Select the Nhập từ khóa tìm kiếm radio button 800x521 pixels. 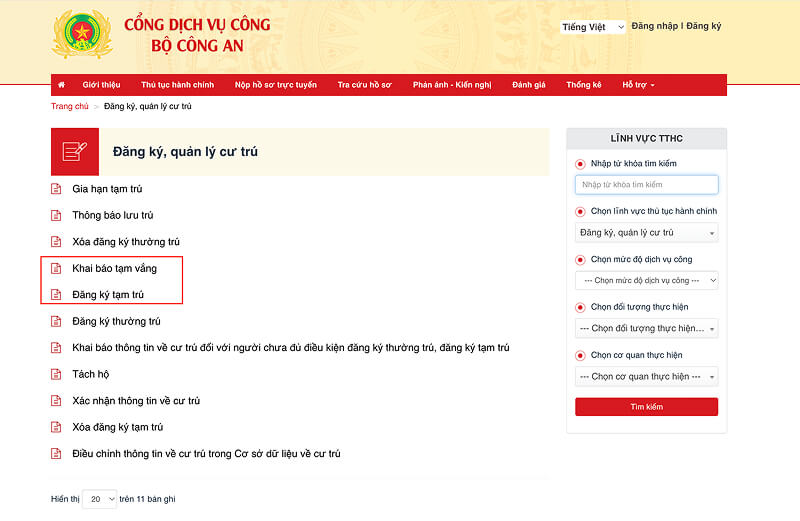pyautogui.click(x=580, y=164)
